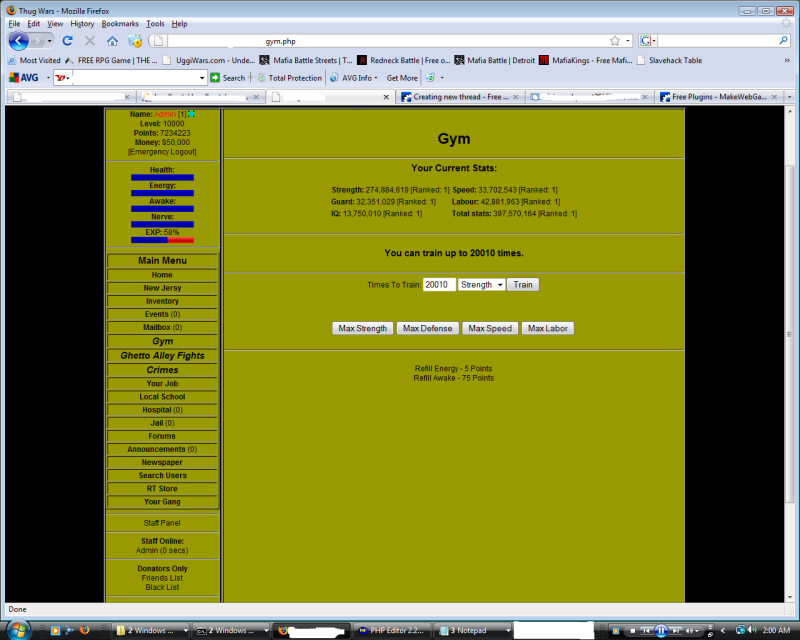Screen dimensions: 800x640
Task: Open the Bookmarks menu
Action: pyautogui.click(x=119, y=23)
